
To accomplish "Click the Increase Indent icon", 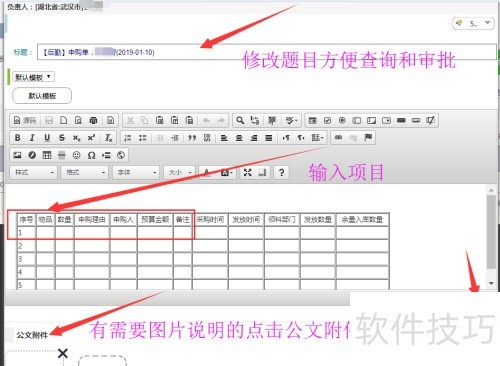I will coord(175,138).
